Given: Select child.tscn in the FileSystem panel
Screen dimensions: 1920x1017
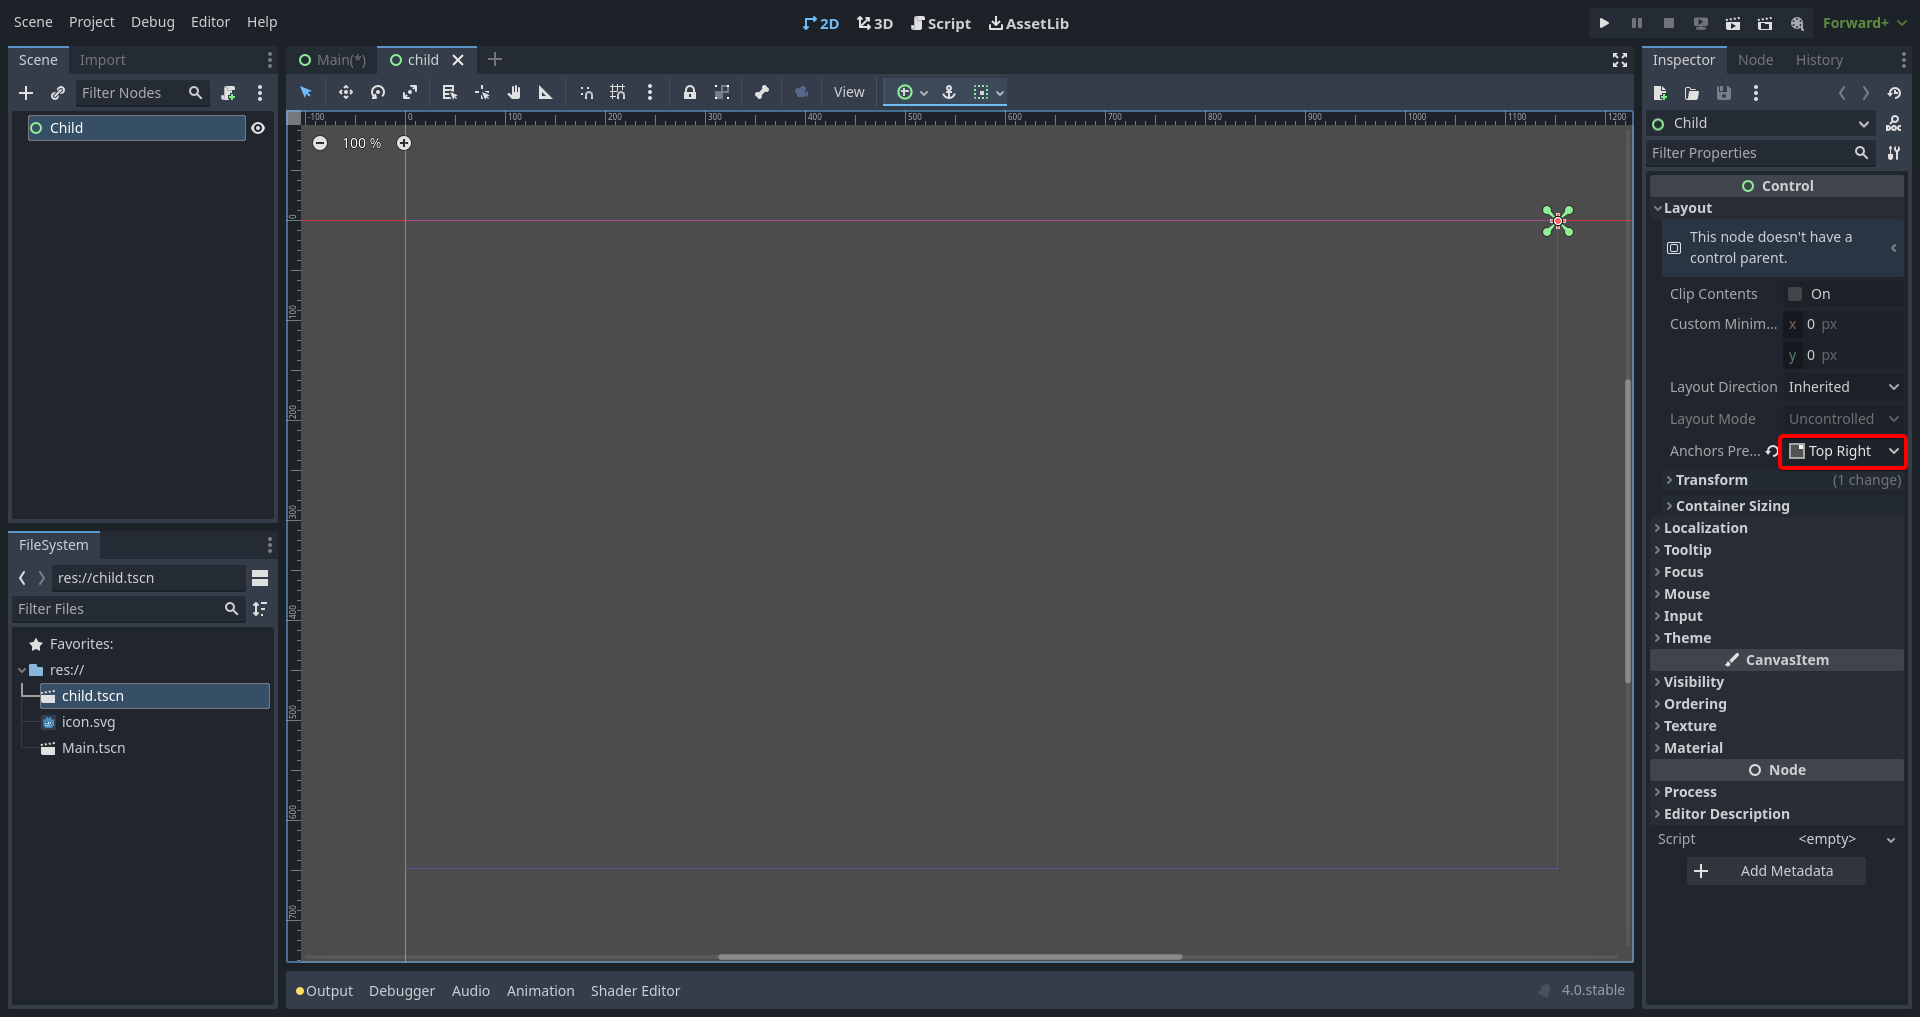Looking at the screenshot, I should (x=93, y=696).
